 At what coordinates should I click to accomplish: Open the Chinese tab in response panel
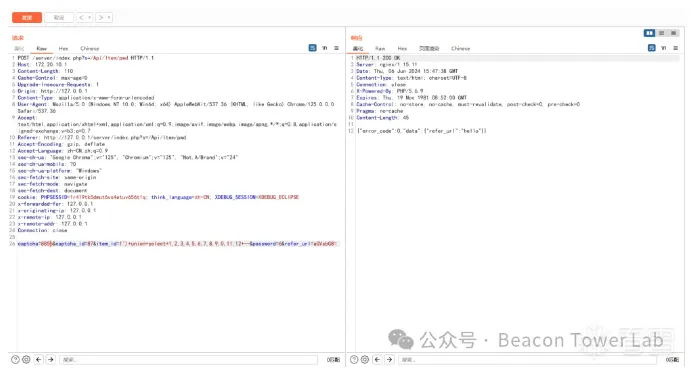pyautogui.click(x=461, y=48)
